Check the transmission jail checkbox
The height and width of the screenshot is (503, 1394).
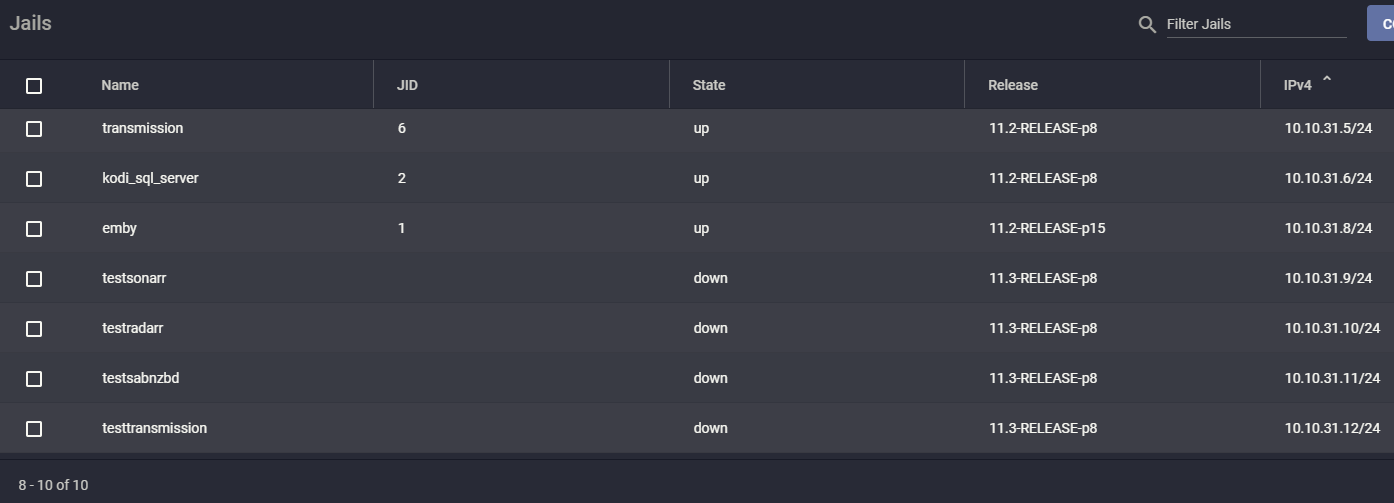pyautogui.click(x=34, y=129)
